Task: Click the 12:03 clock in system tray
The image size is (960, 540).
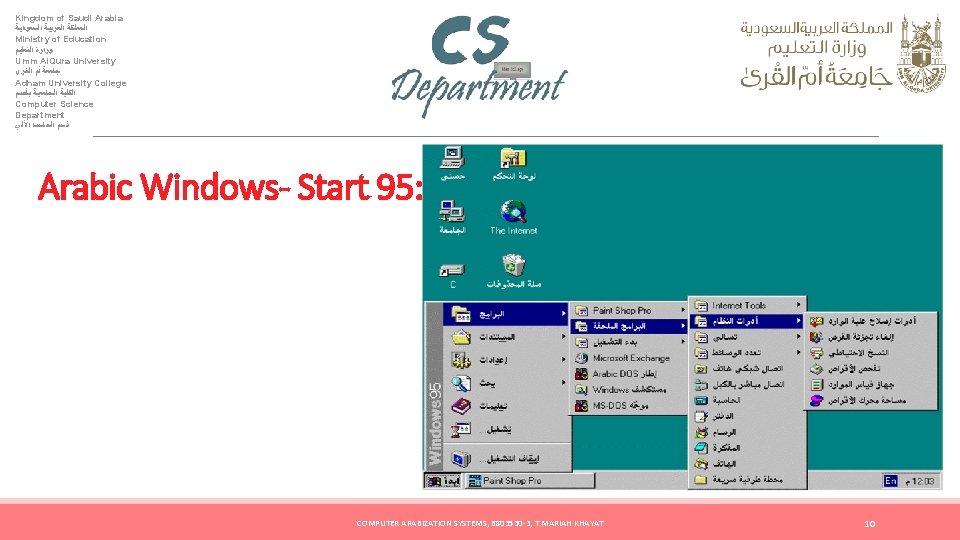Action: click(921, 482)
